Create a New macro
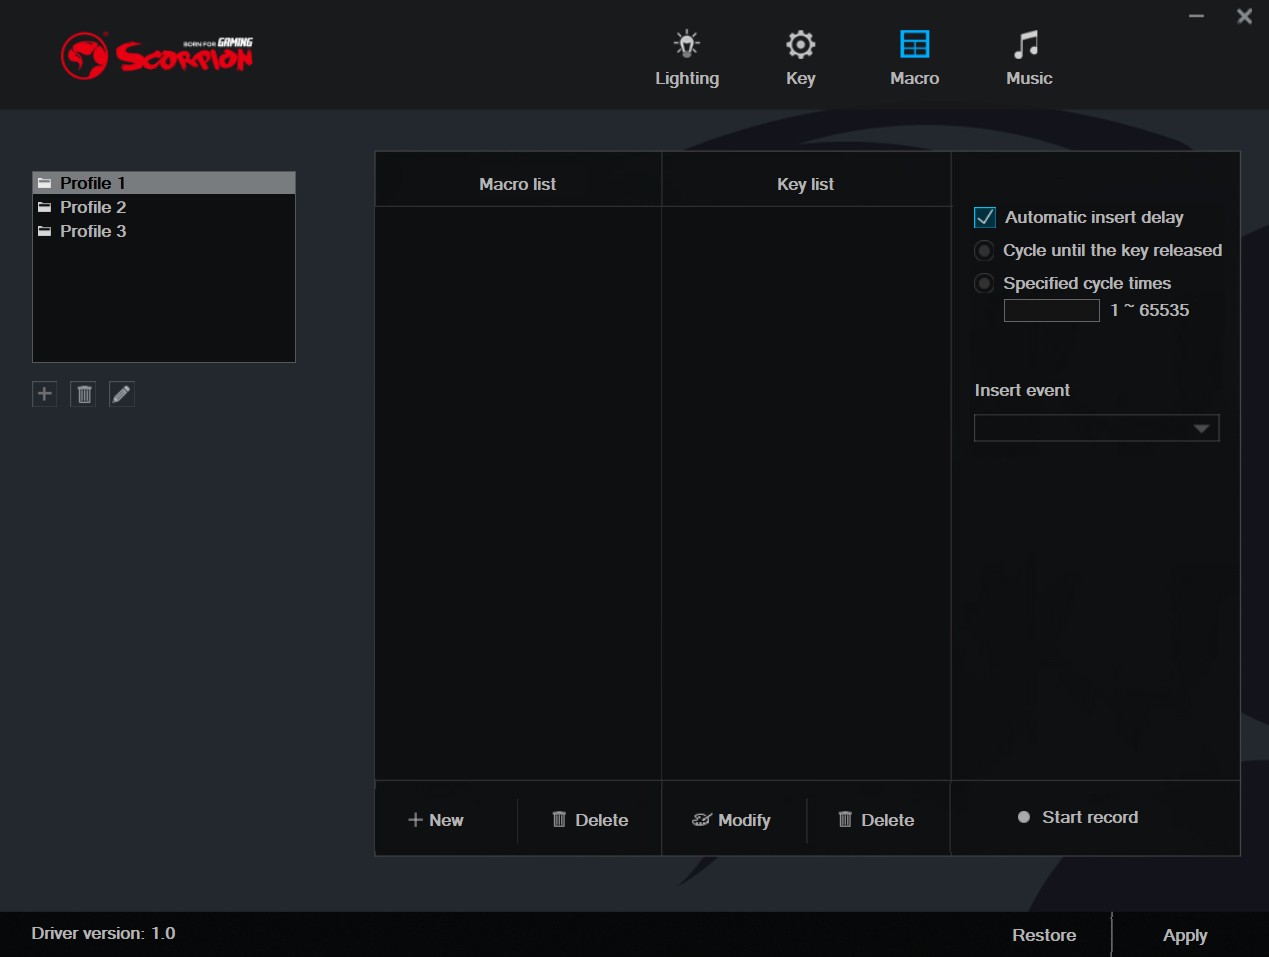 (x=436, y=820)
